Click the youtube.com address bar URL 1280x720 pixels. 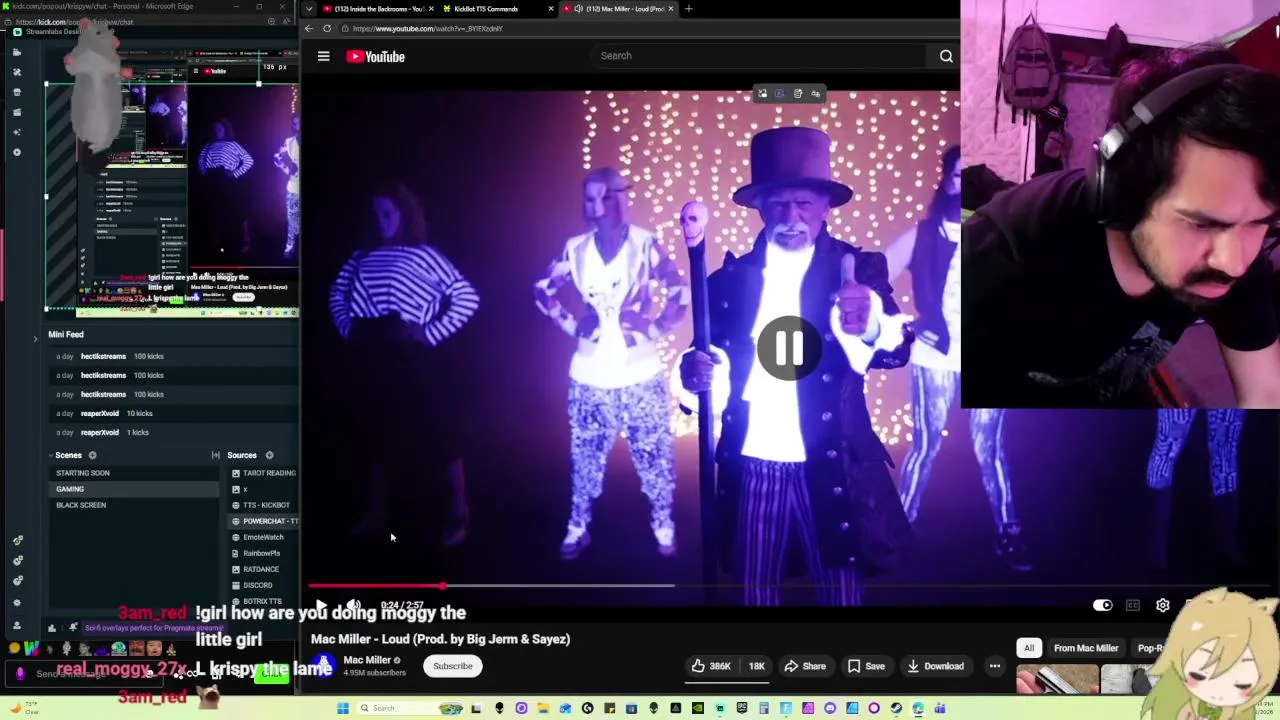tap(427, 28)
